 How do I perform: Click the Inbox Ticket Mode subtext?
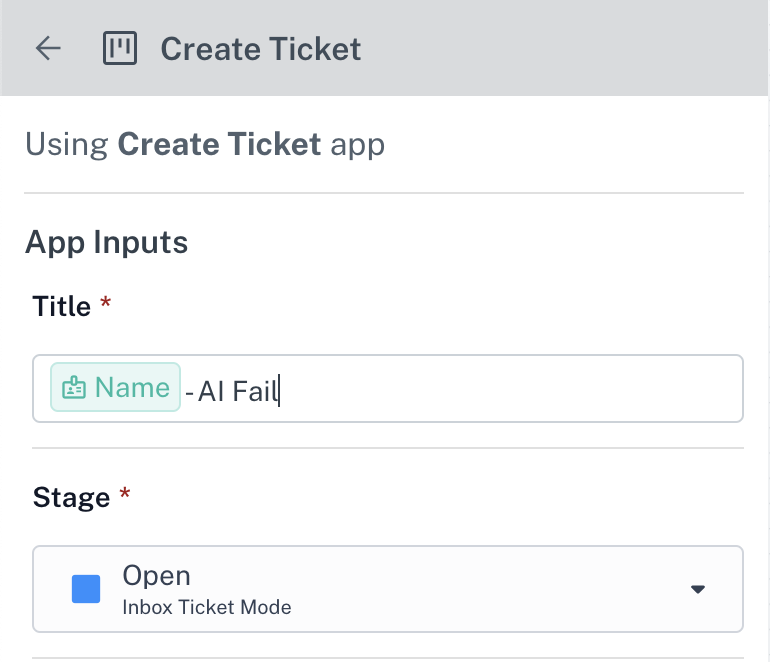tap(206, 607)
